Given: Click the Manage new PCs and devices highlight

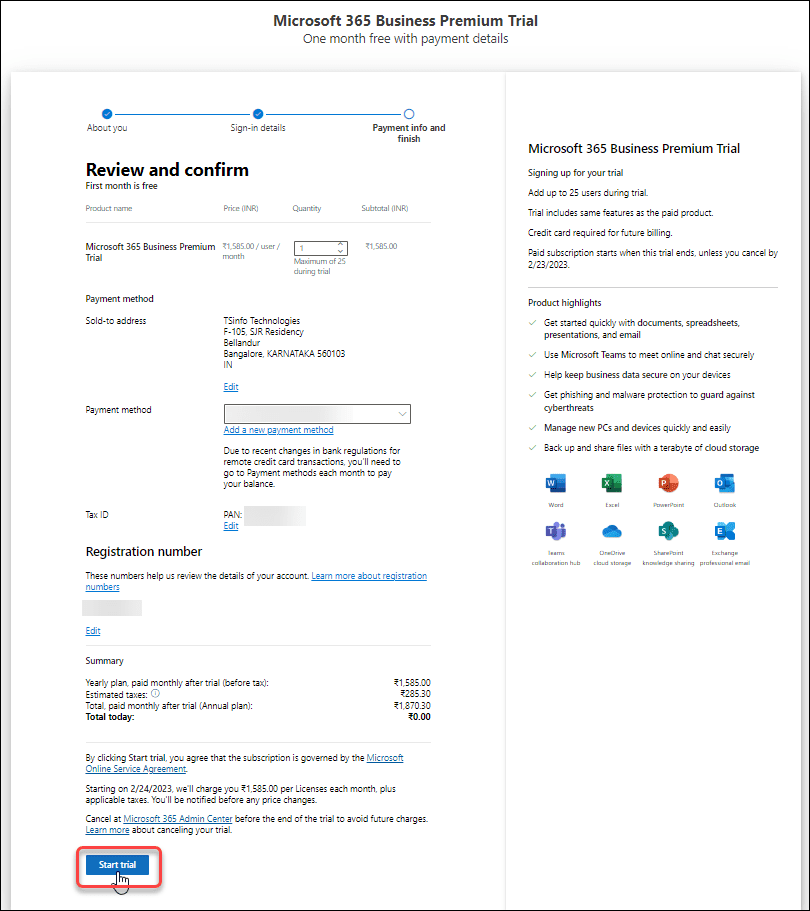Looking at the screenshot, I should click(637, 428).
